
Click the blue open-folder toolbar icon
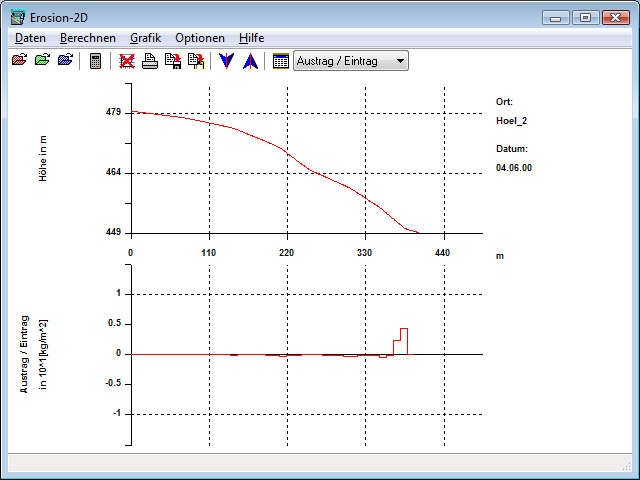tap(65, 61)
